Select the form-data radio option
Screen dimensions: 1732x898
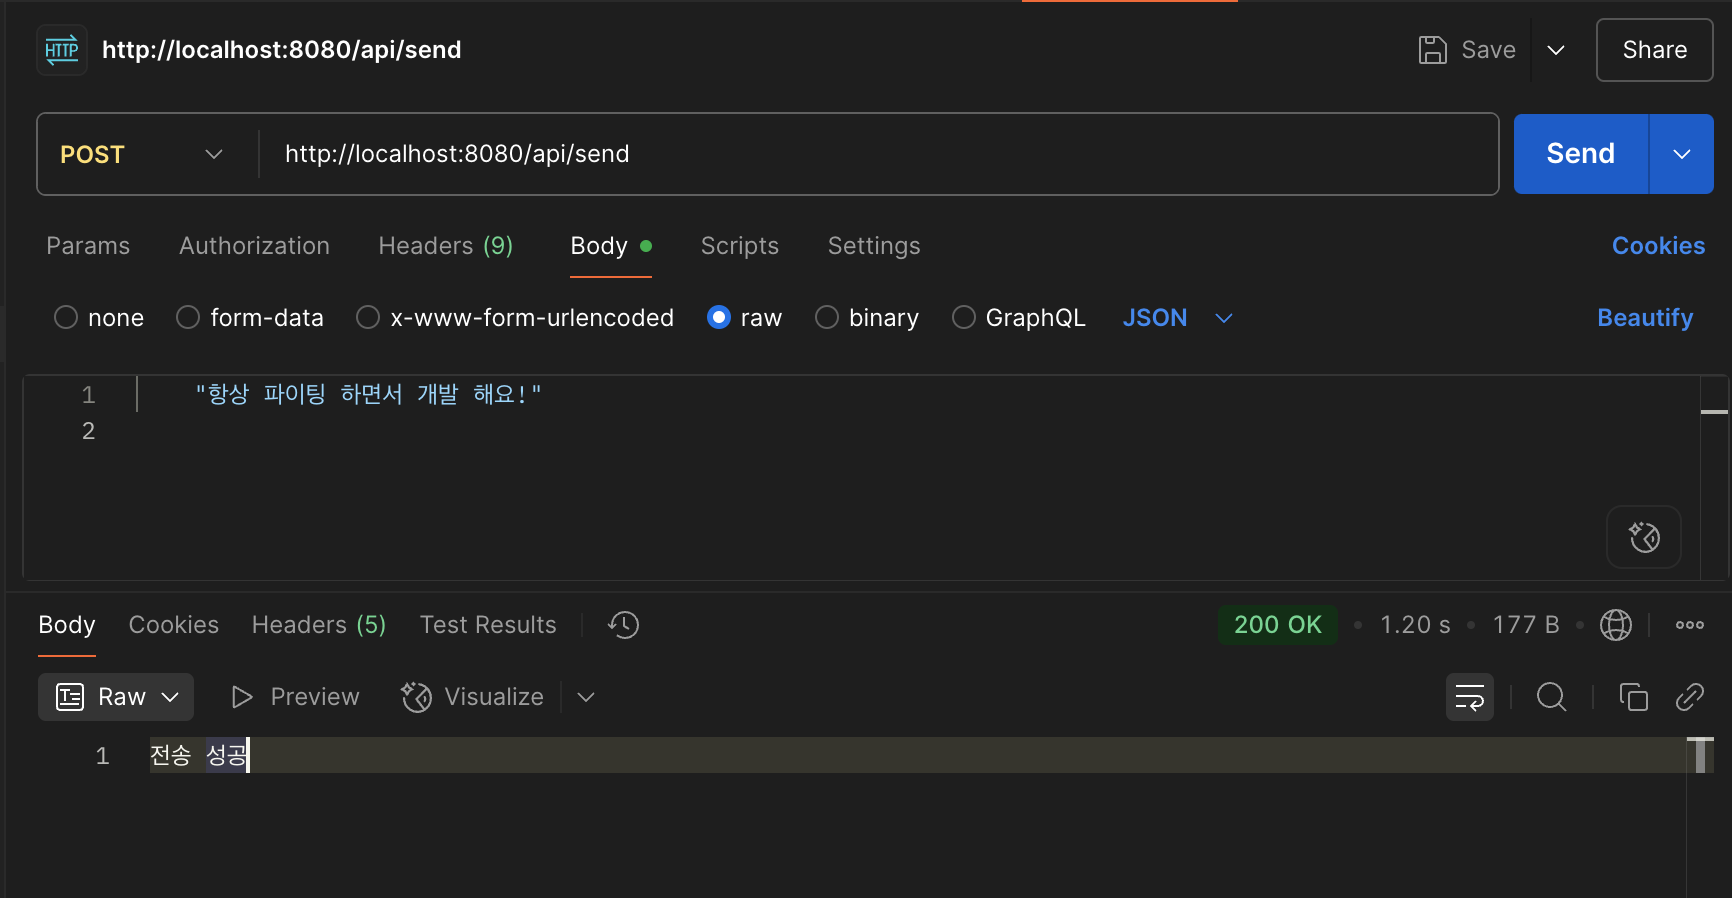[x=188, y=318]
